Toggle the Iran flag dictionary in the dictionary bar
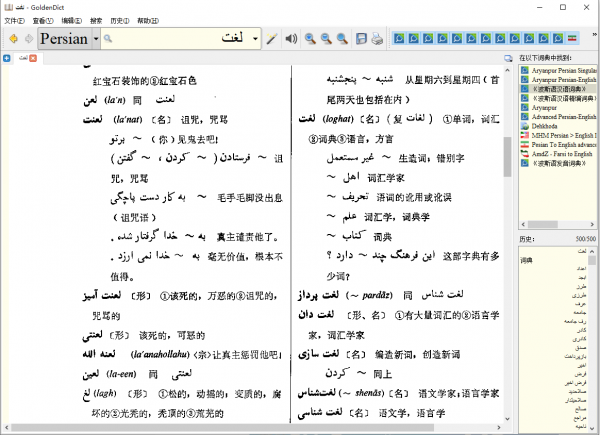This screenshot has width=600, height=435. [x=572, y=38]
